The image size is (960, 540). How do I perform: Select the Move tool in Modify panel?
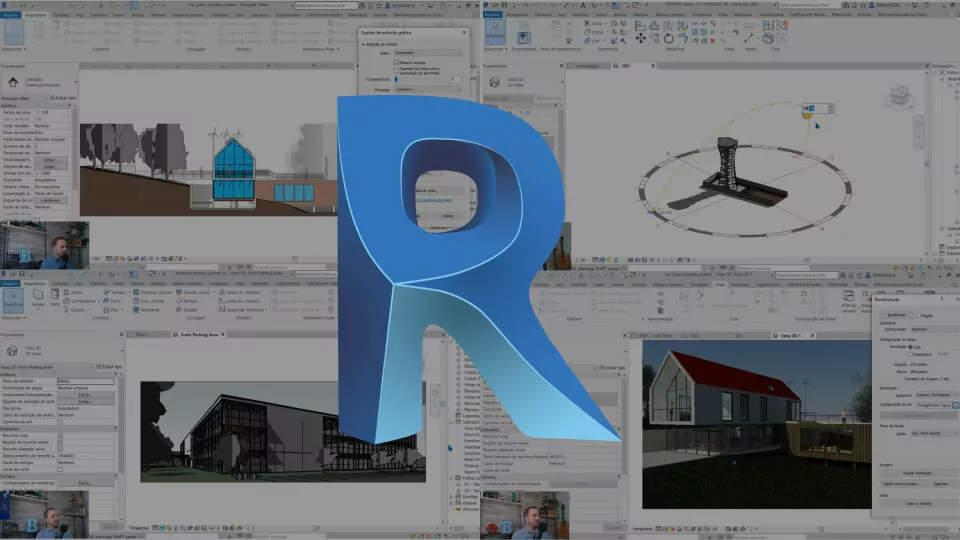tap(640, 39)
